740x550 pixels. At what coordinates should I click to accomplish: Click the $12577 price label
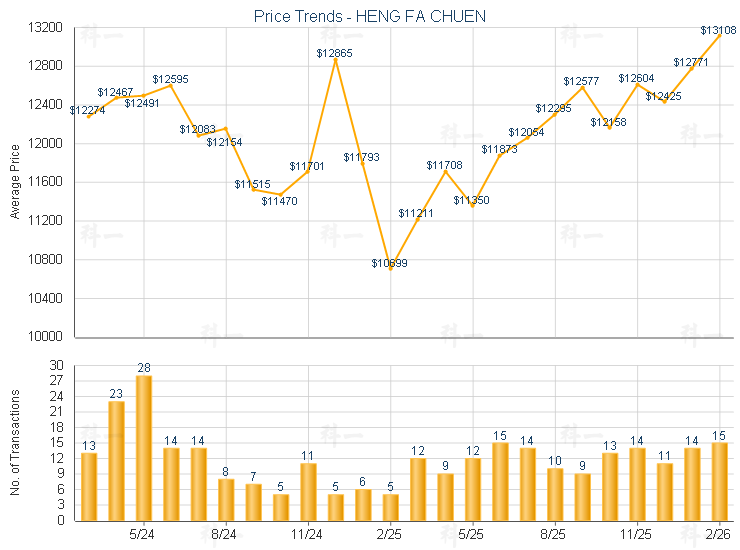pos(581,81)
